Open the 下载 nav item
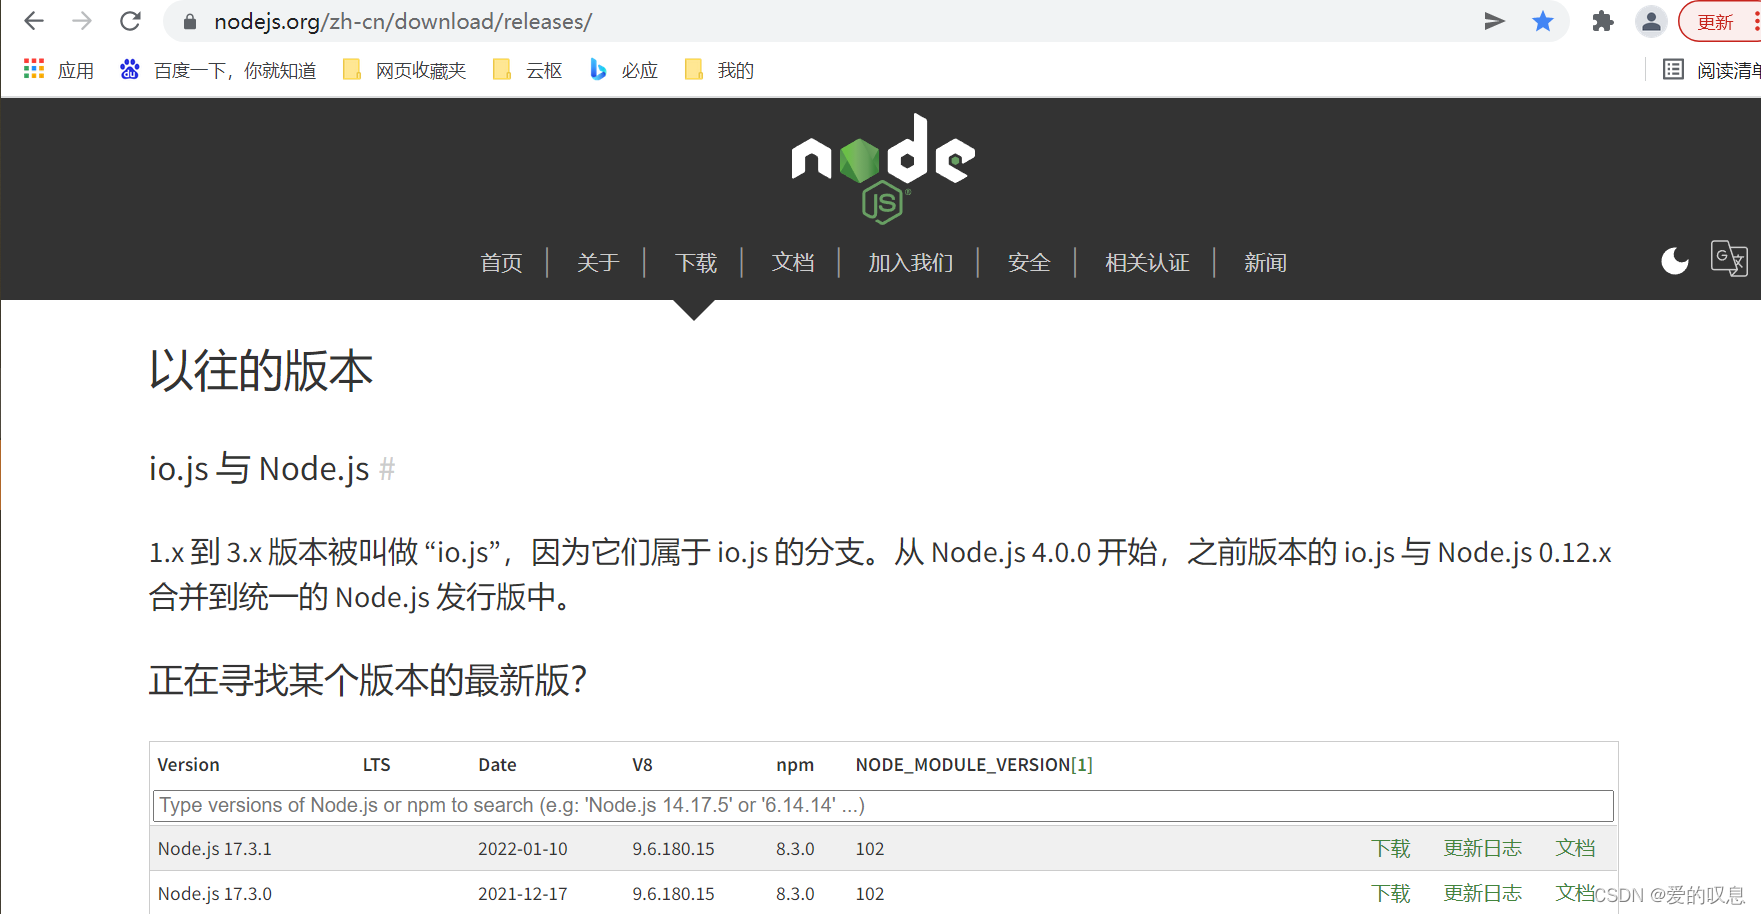This screenshot has width=1761, height=914. 696,263
